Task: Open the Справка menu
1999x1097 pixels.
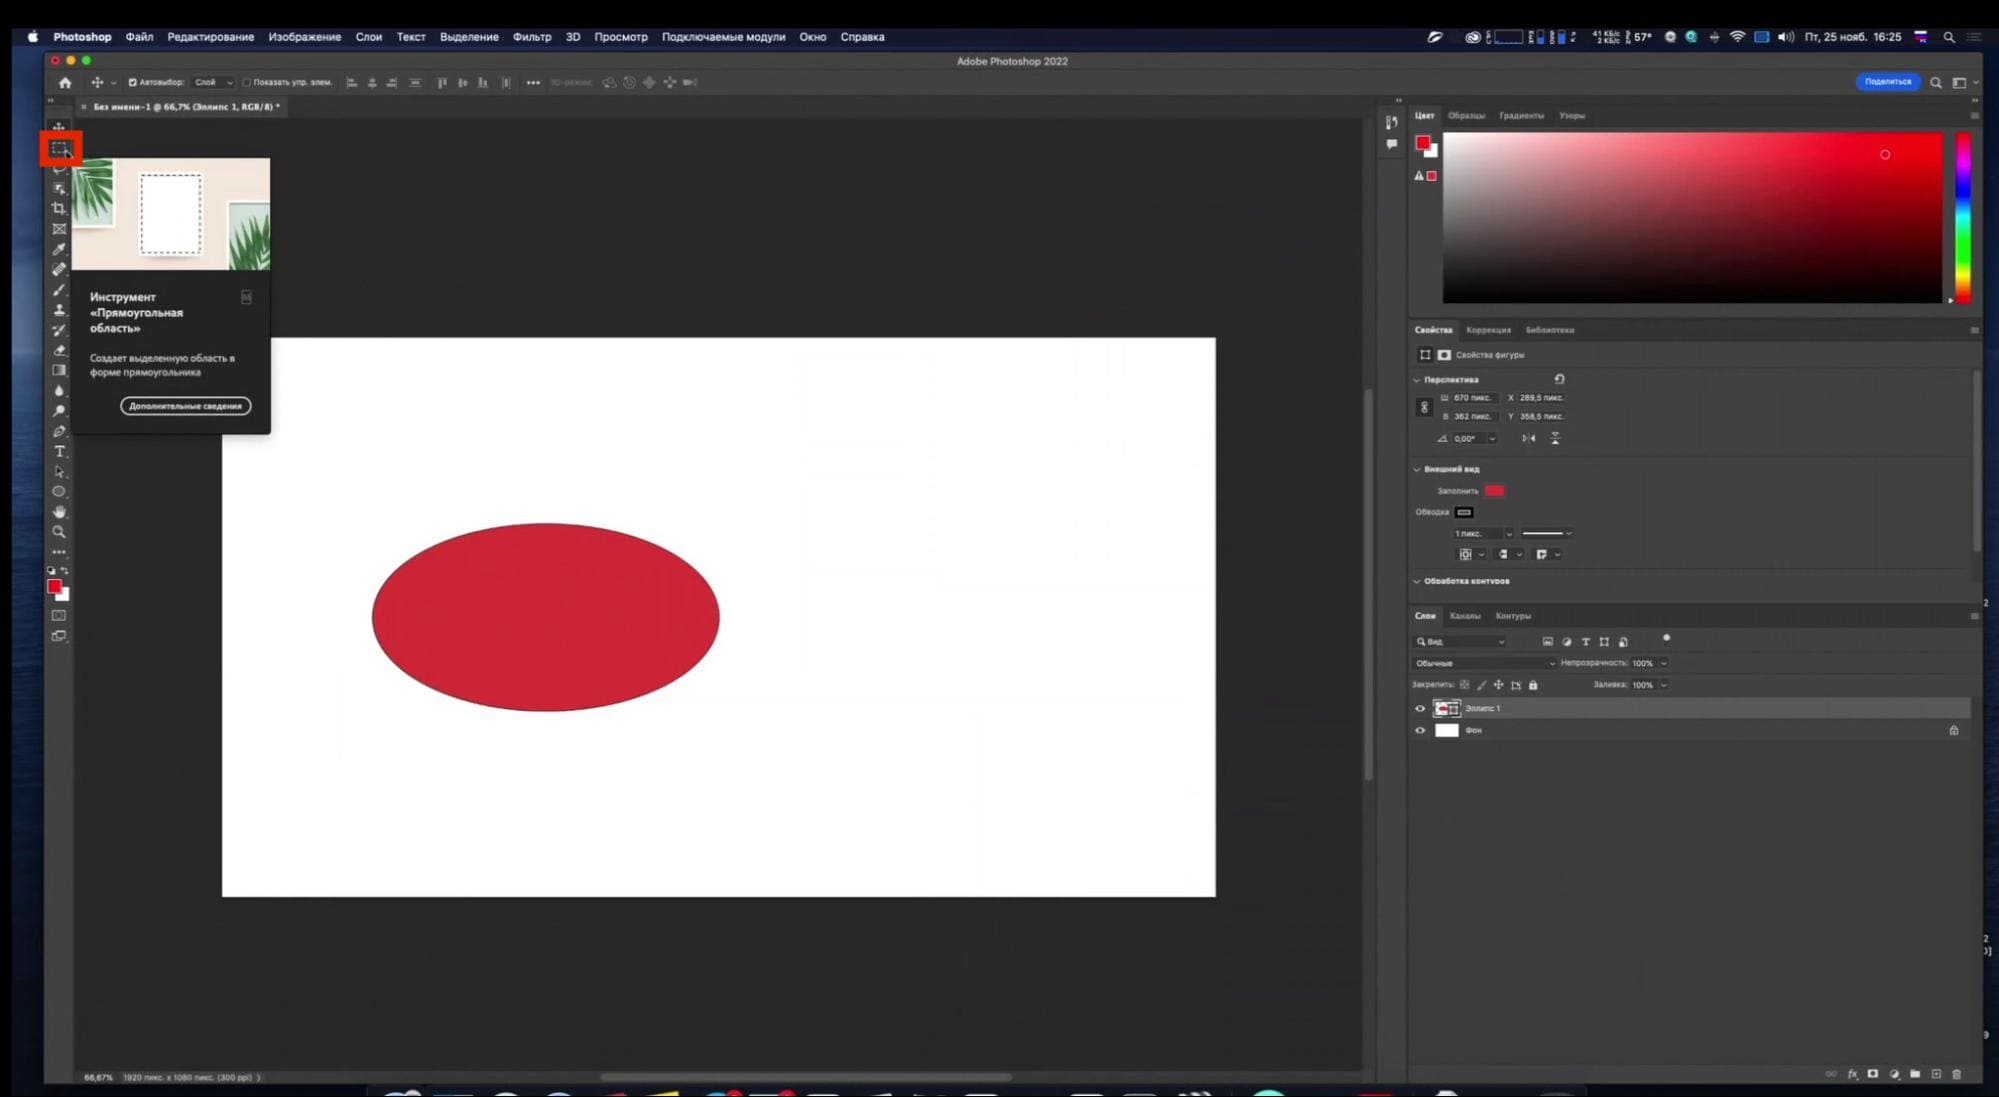Action: 862,37
